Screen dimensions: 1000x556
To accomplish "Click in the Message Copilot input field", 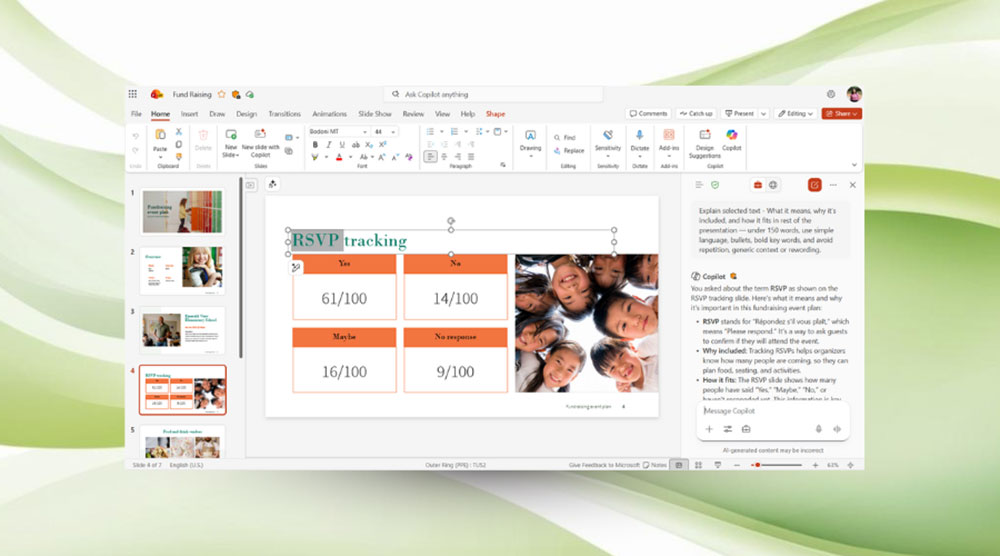I will coord(773,411).
